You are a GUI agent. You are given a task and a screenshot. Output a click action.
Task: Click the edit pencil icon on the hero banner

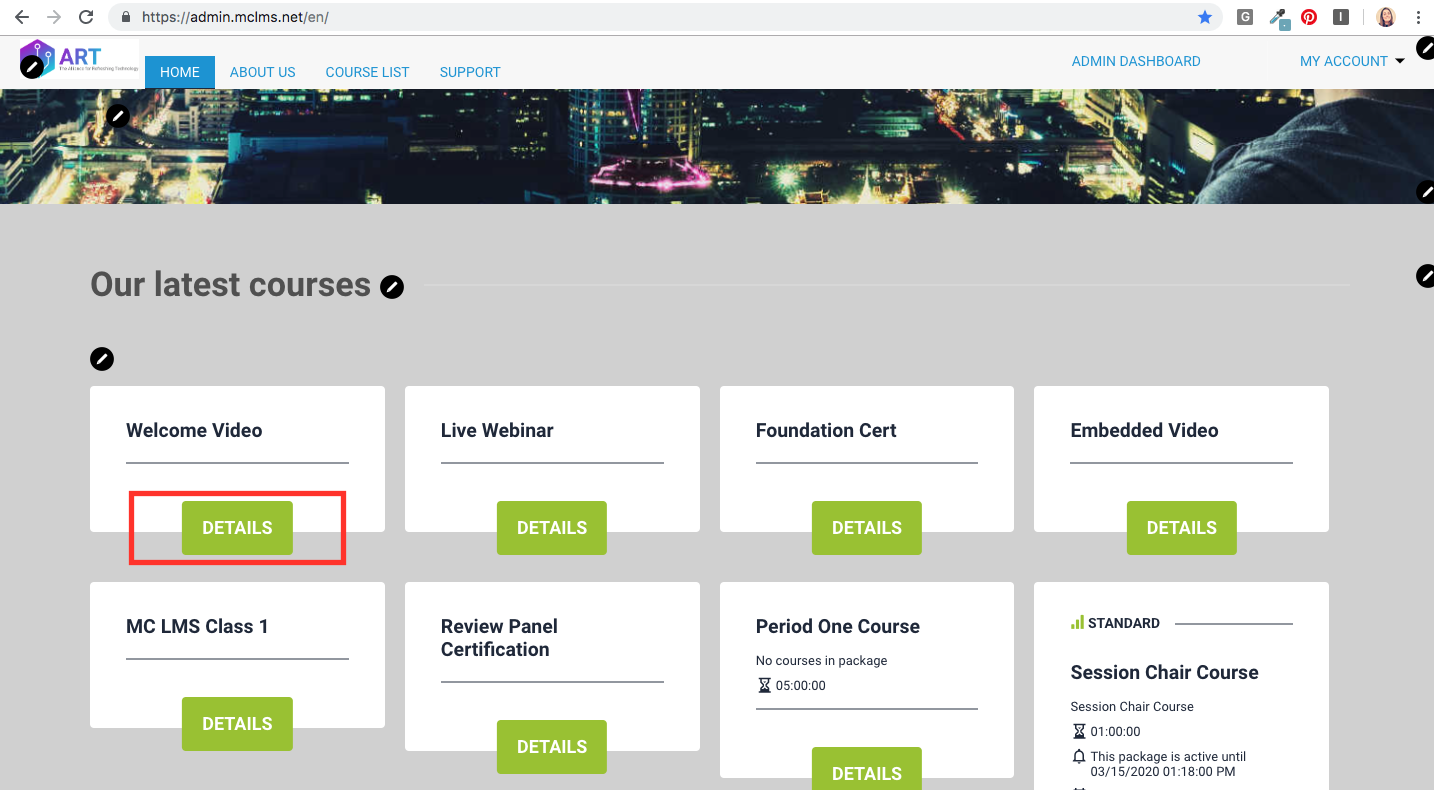117,115
